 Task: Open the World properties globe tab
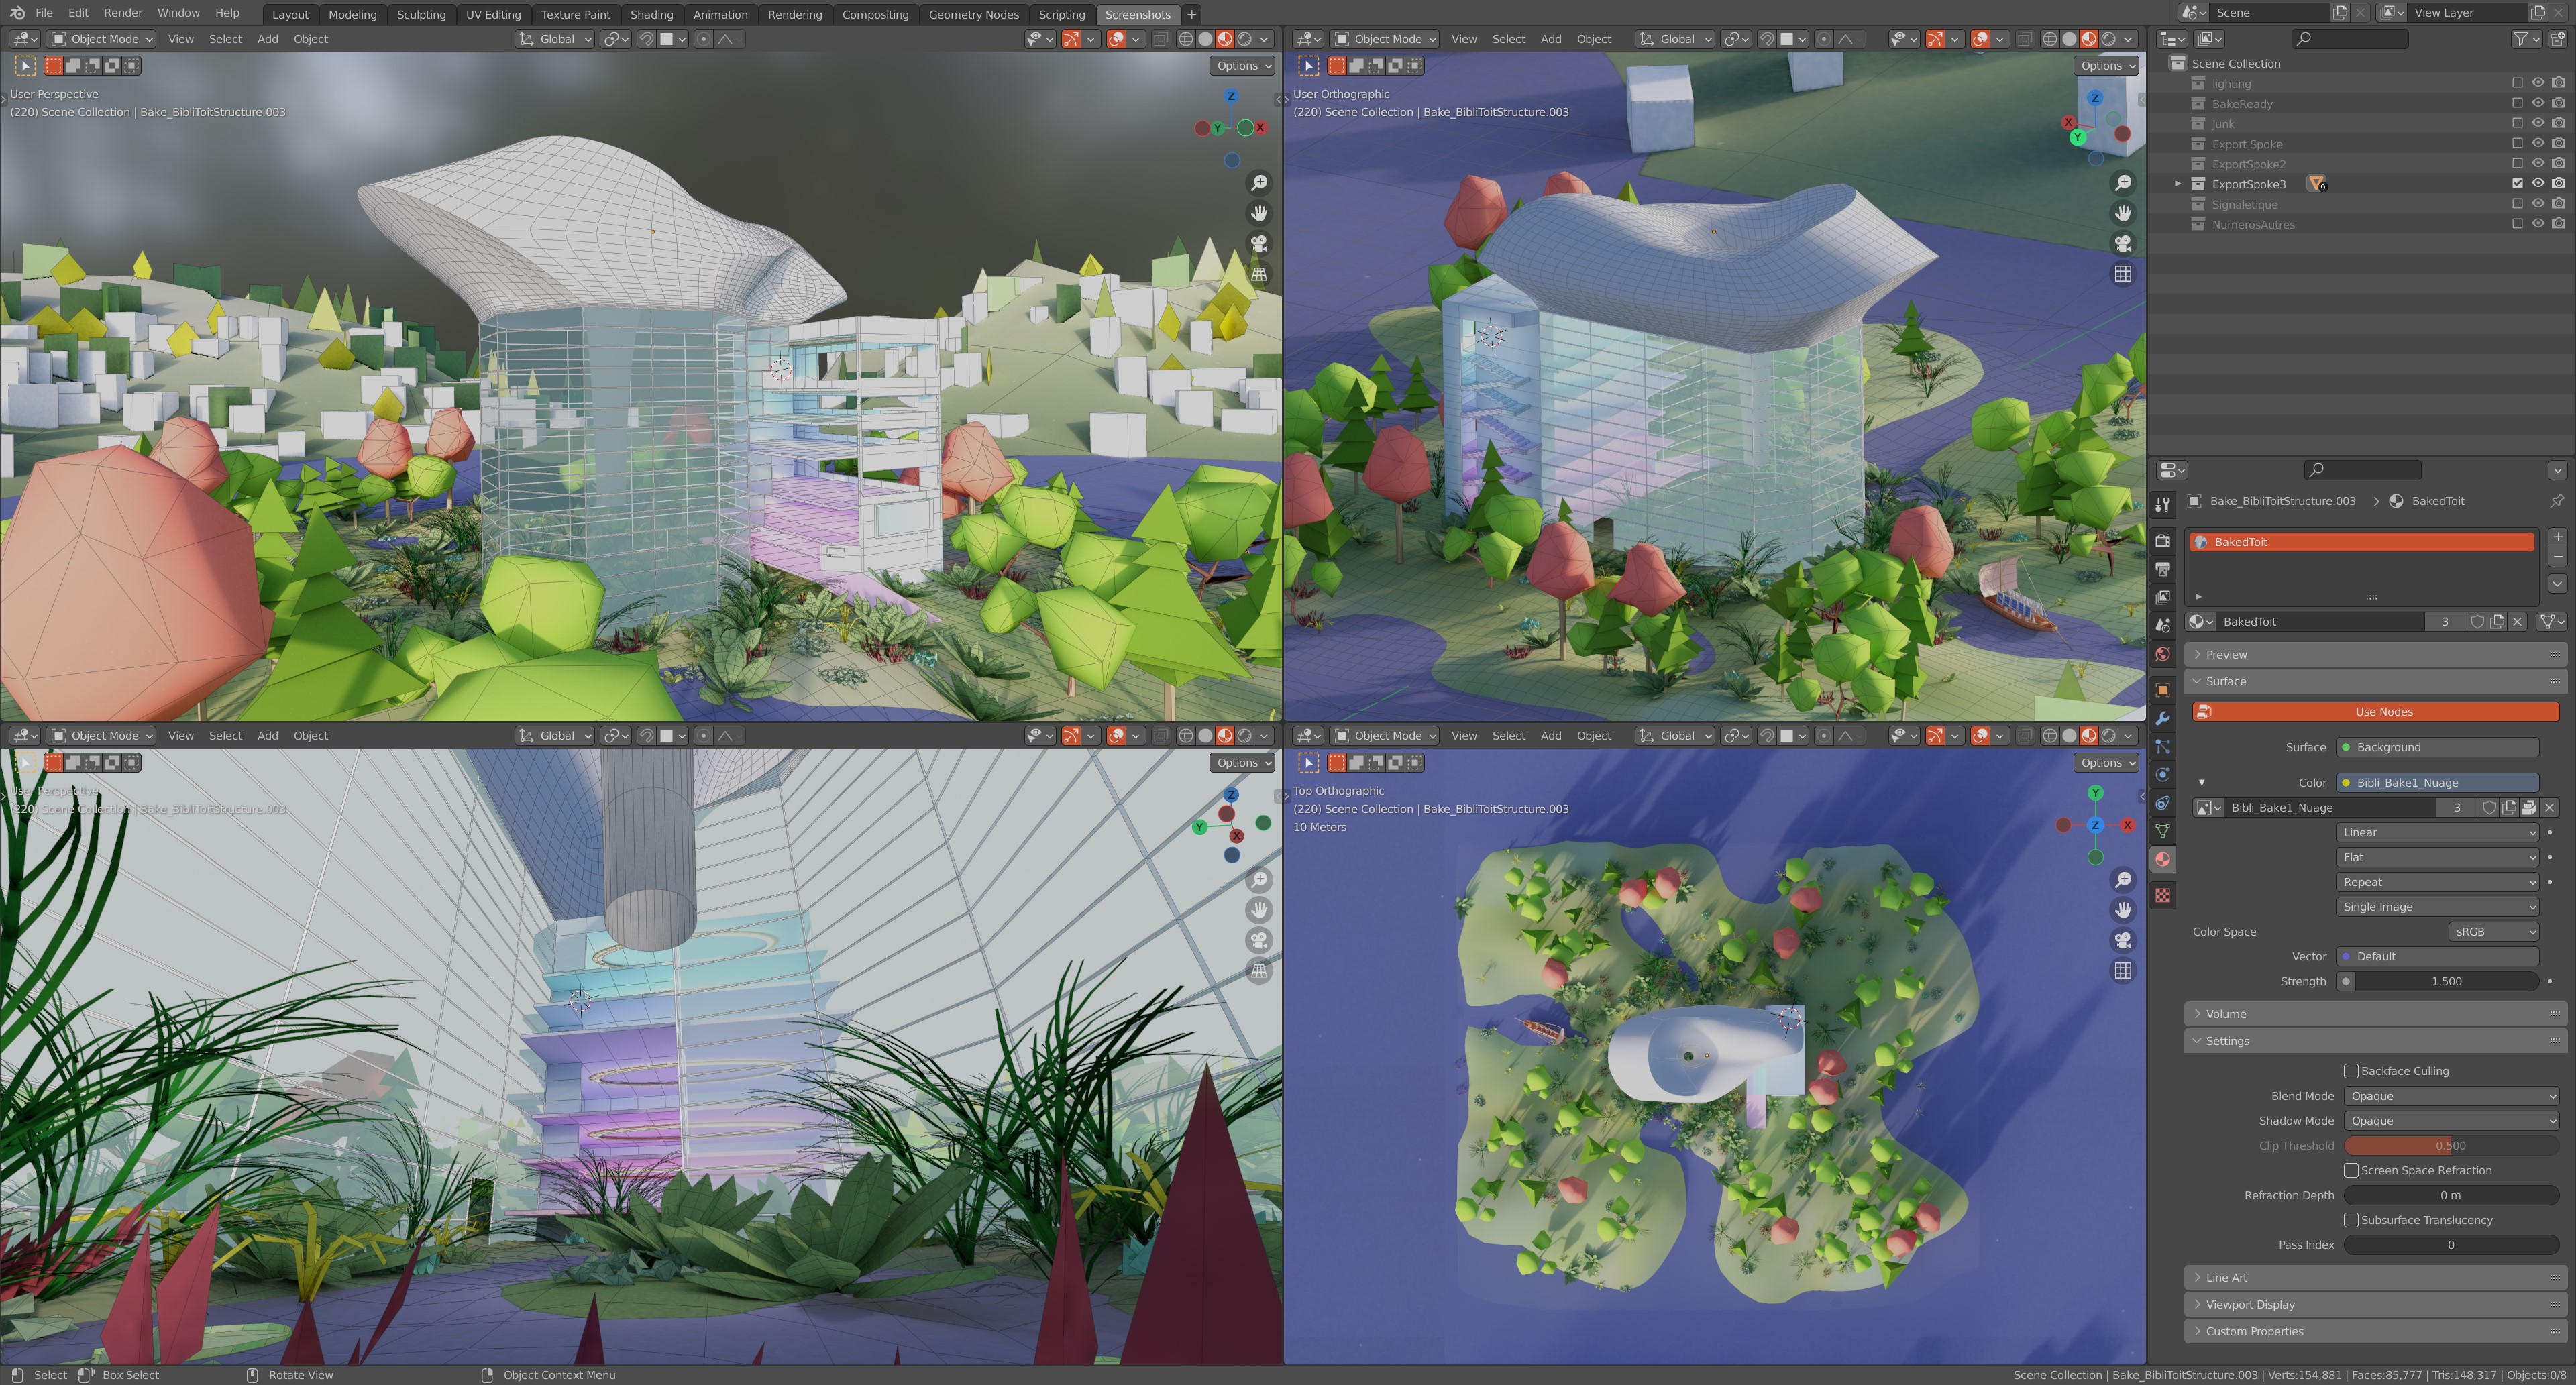click(2162, 654)
